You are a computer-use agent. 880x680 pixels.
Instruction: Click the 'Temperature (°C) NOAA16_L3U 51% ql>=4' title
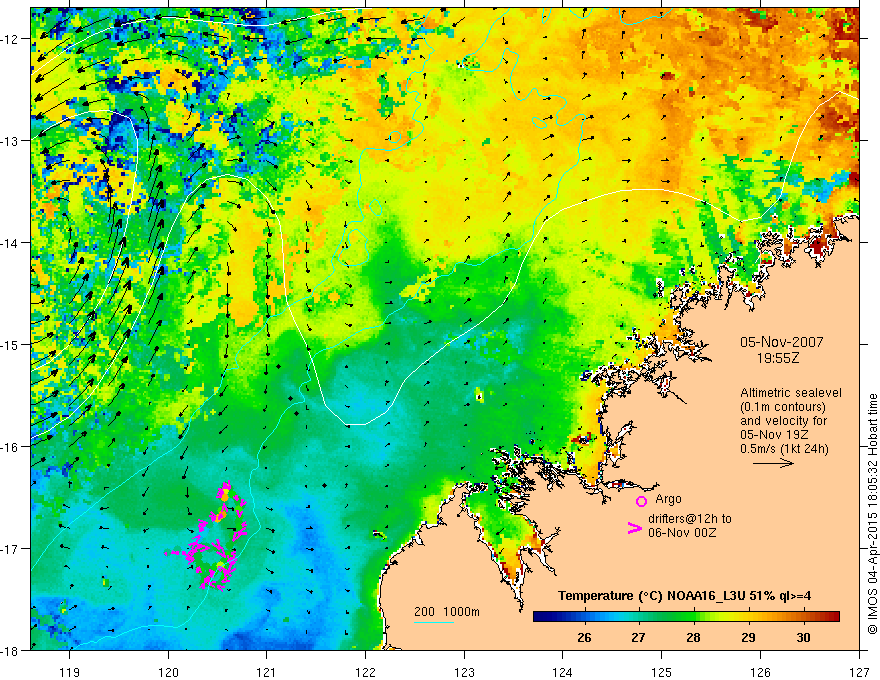(x=684, y=596)
